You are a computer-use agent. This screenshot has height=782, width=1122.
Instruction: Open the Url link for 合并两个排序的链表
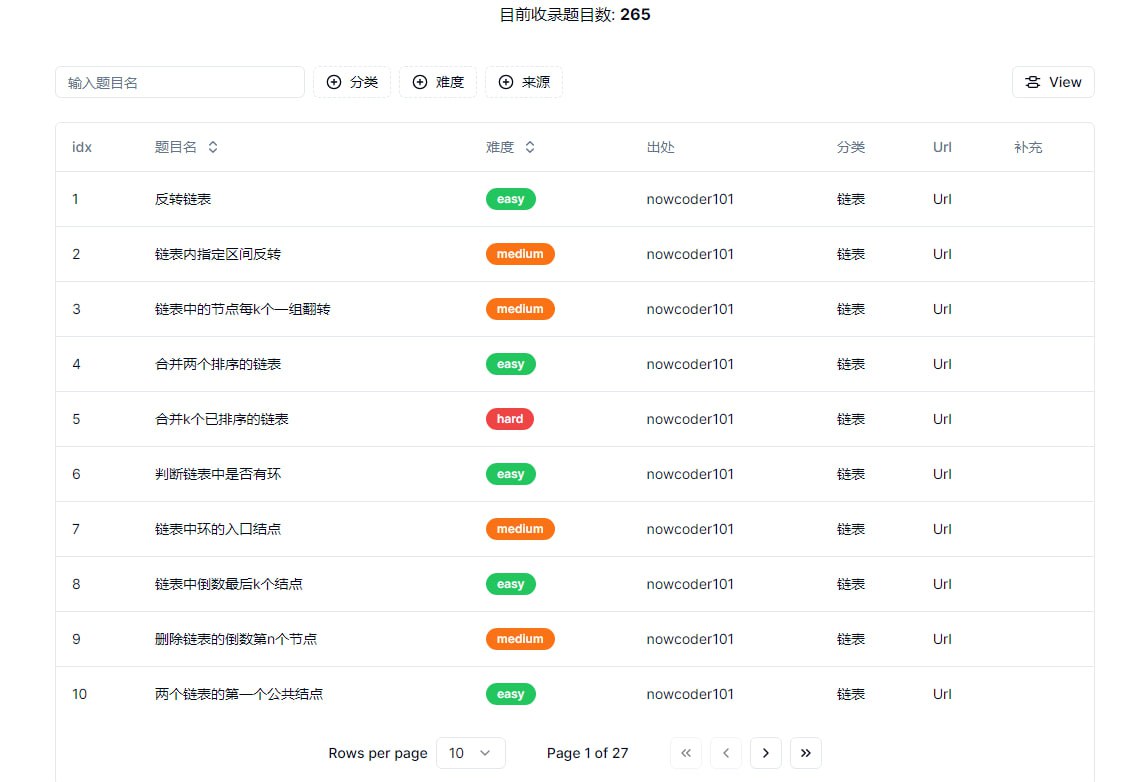pos(942,364)
